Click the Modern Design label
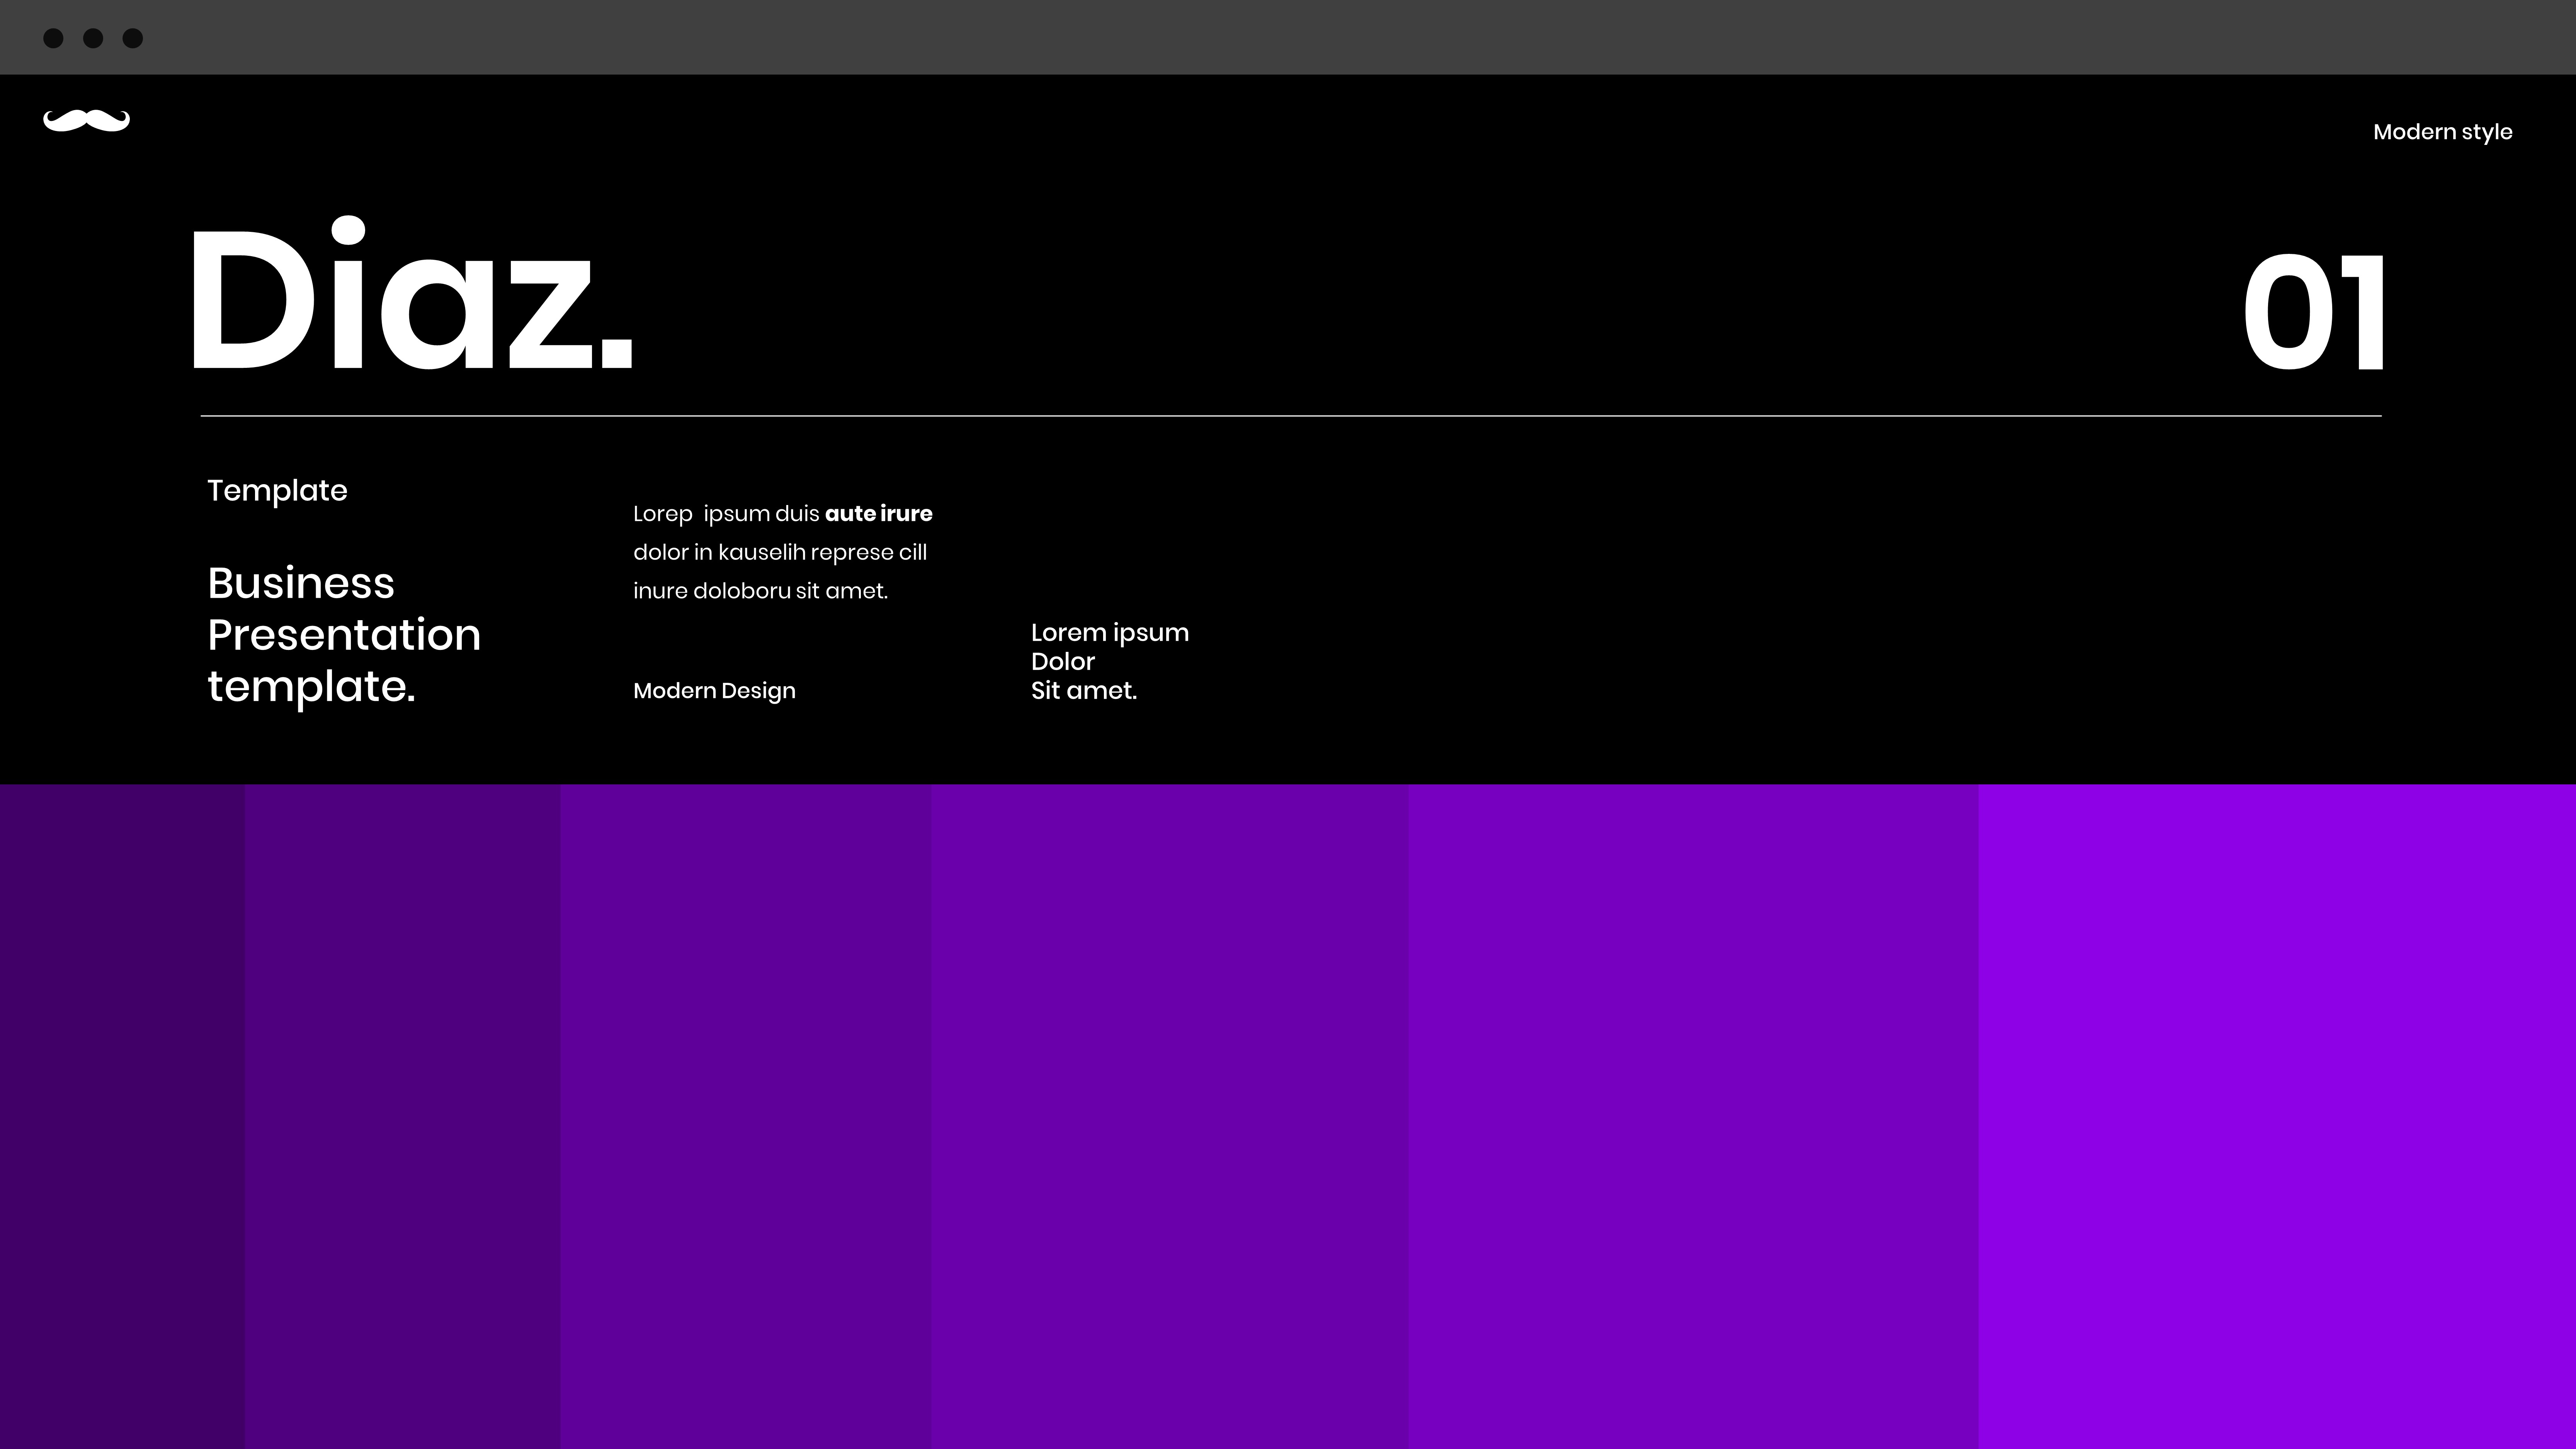 click(x=714, y=691)
